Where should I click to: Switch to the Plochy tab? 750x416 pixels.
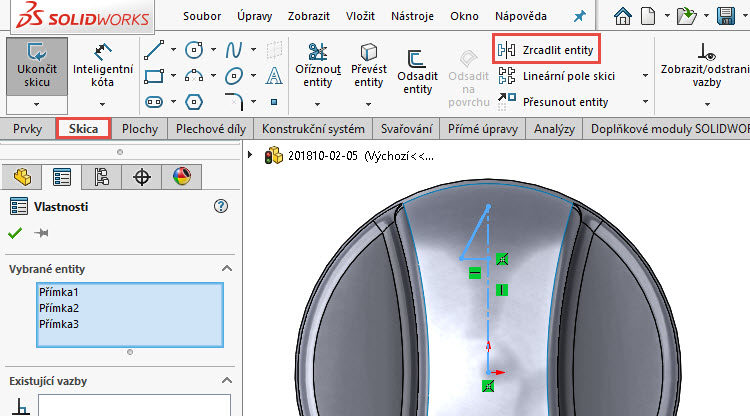click(x=140, y=129)
